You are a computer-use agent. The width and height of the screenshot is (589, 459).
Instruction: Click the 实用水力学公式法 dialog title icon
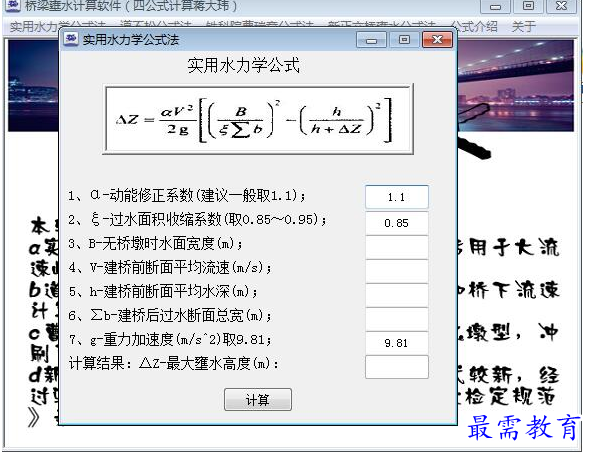71,39
